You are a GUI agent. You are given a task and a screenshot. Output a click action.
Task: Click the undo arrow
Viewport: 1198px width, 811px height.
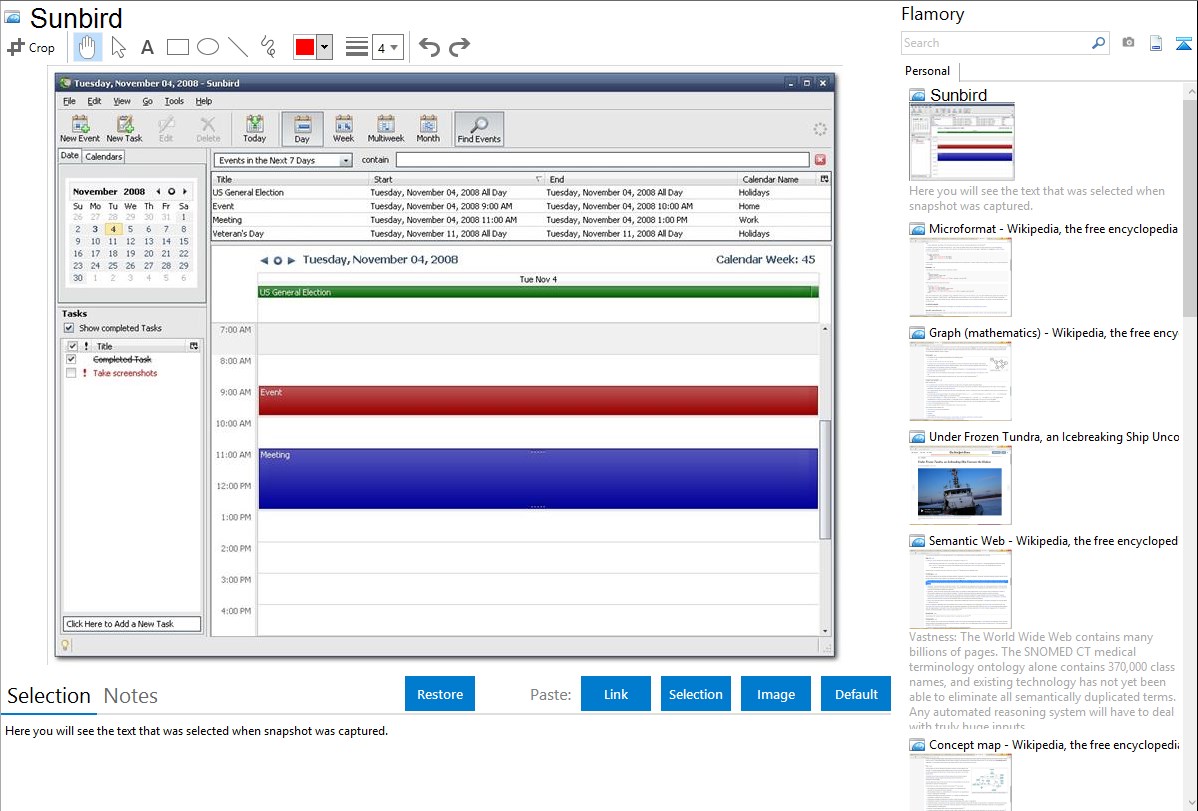pyautogui.click(x=429, y=47)
